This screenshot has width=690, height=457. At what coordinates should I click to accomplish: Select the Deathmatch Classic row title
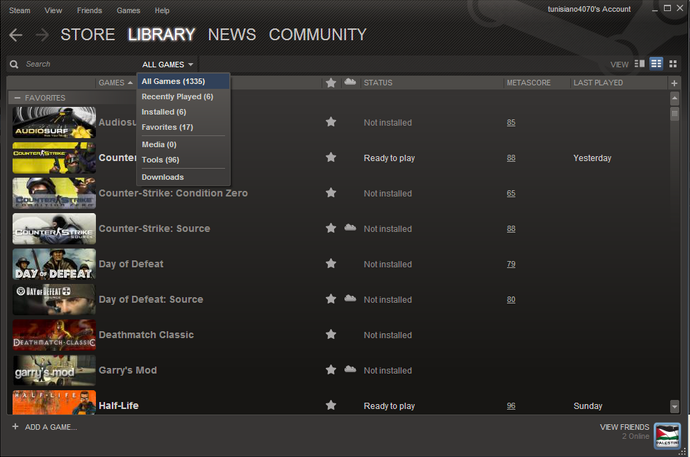(146, 335)
